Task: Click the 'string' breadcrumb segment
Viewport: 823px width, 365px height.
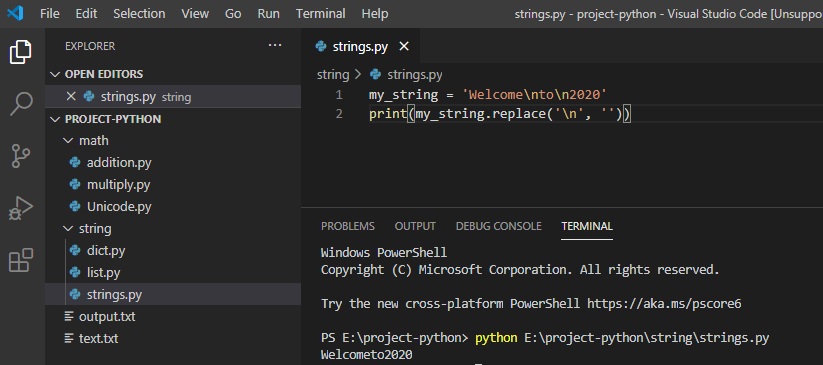Action: pos(333,75)
